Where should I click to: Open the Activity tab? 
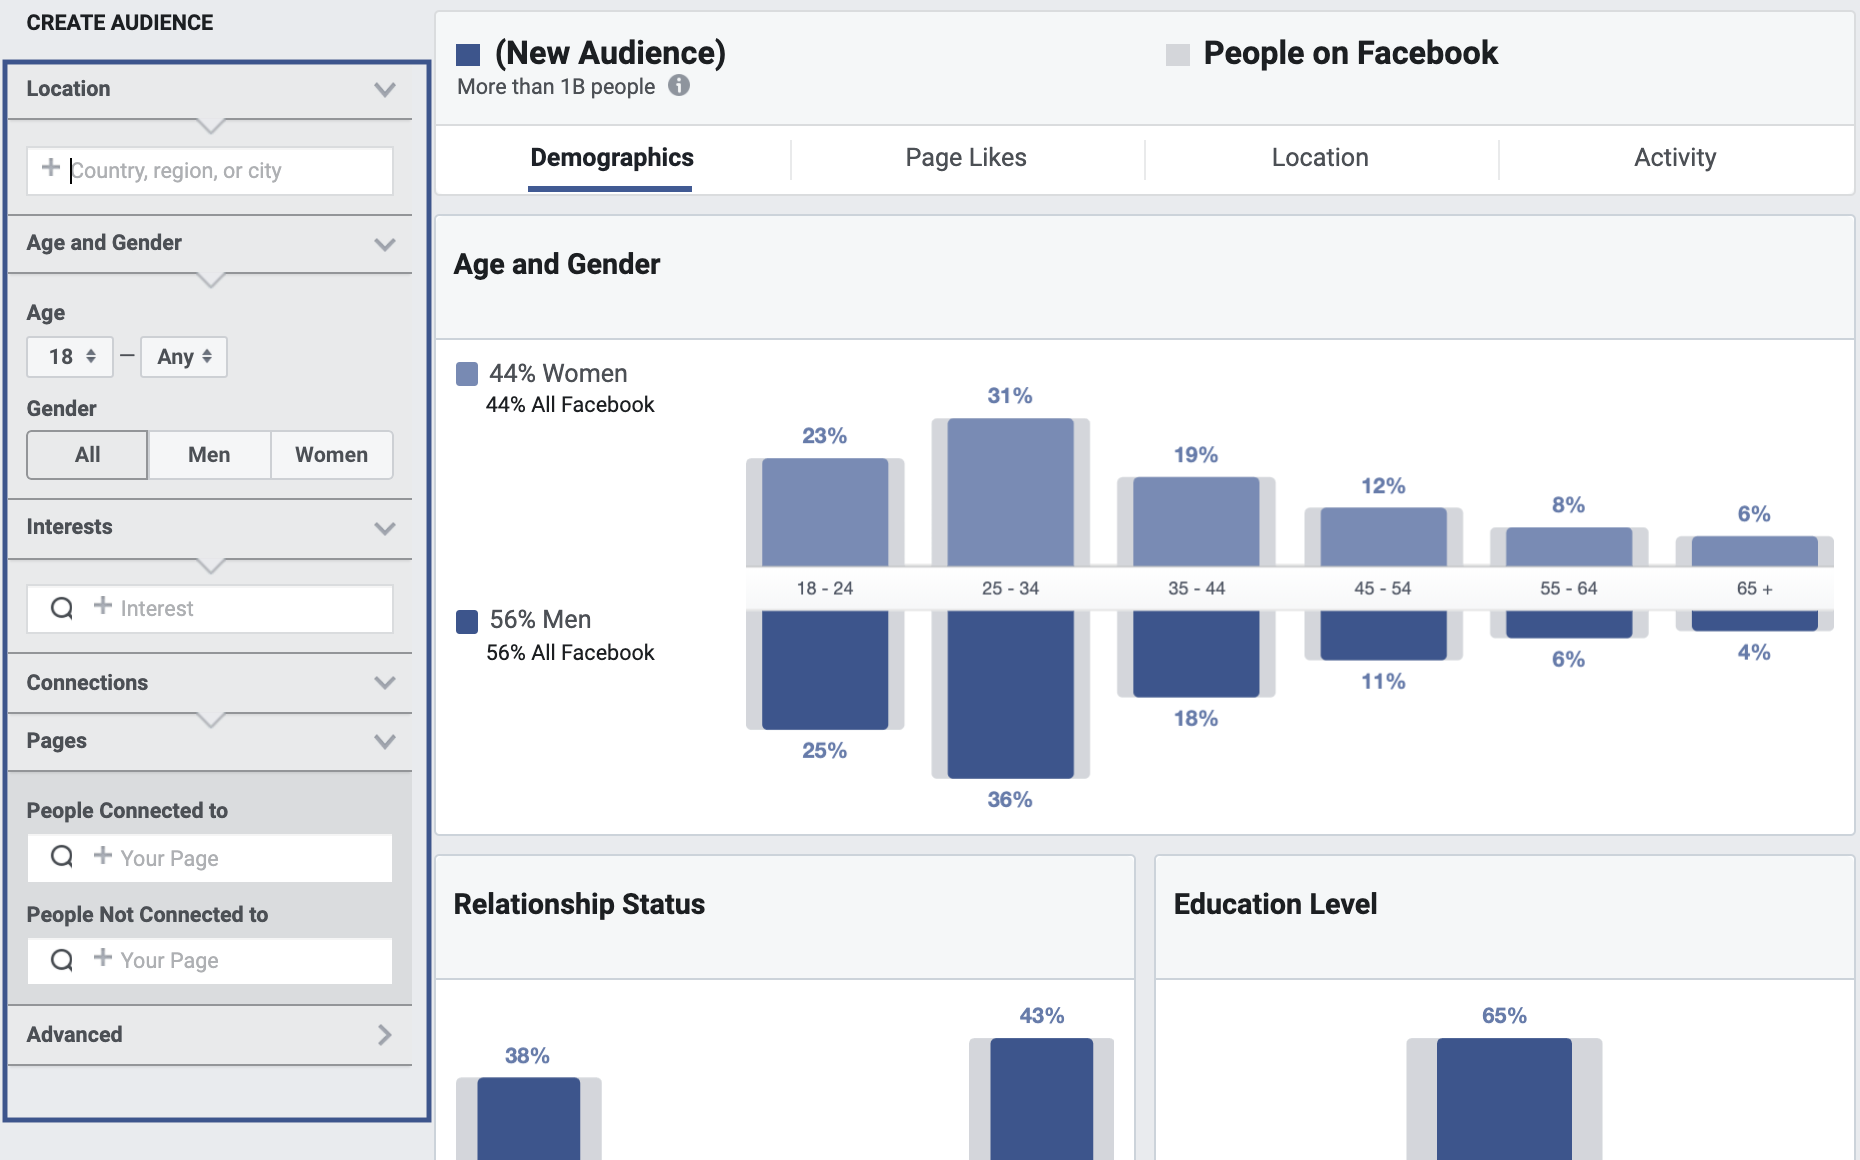(x=1675, y=157)
